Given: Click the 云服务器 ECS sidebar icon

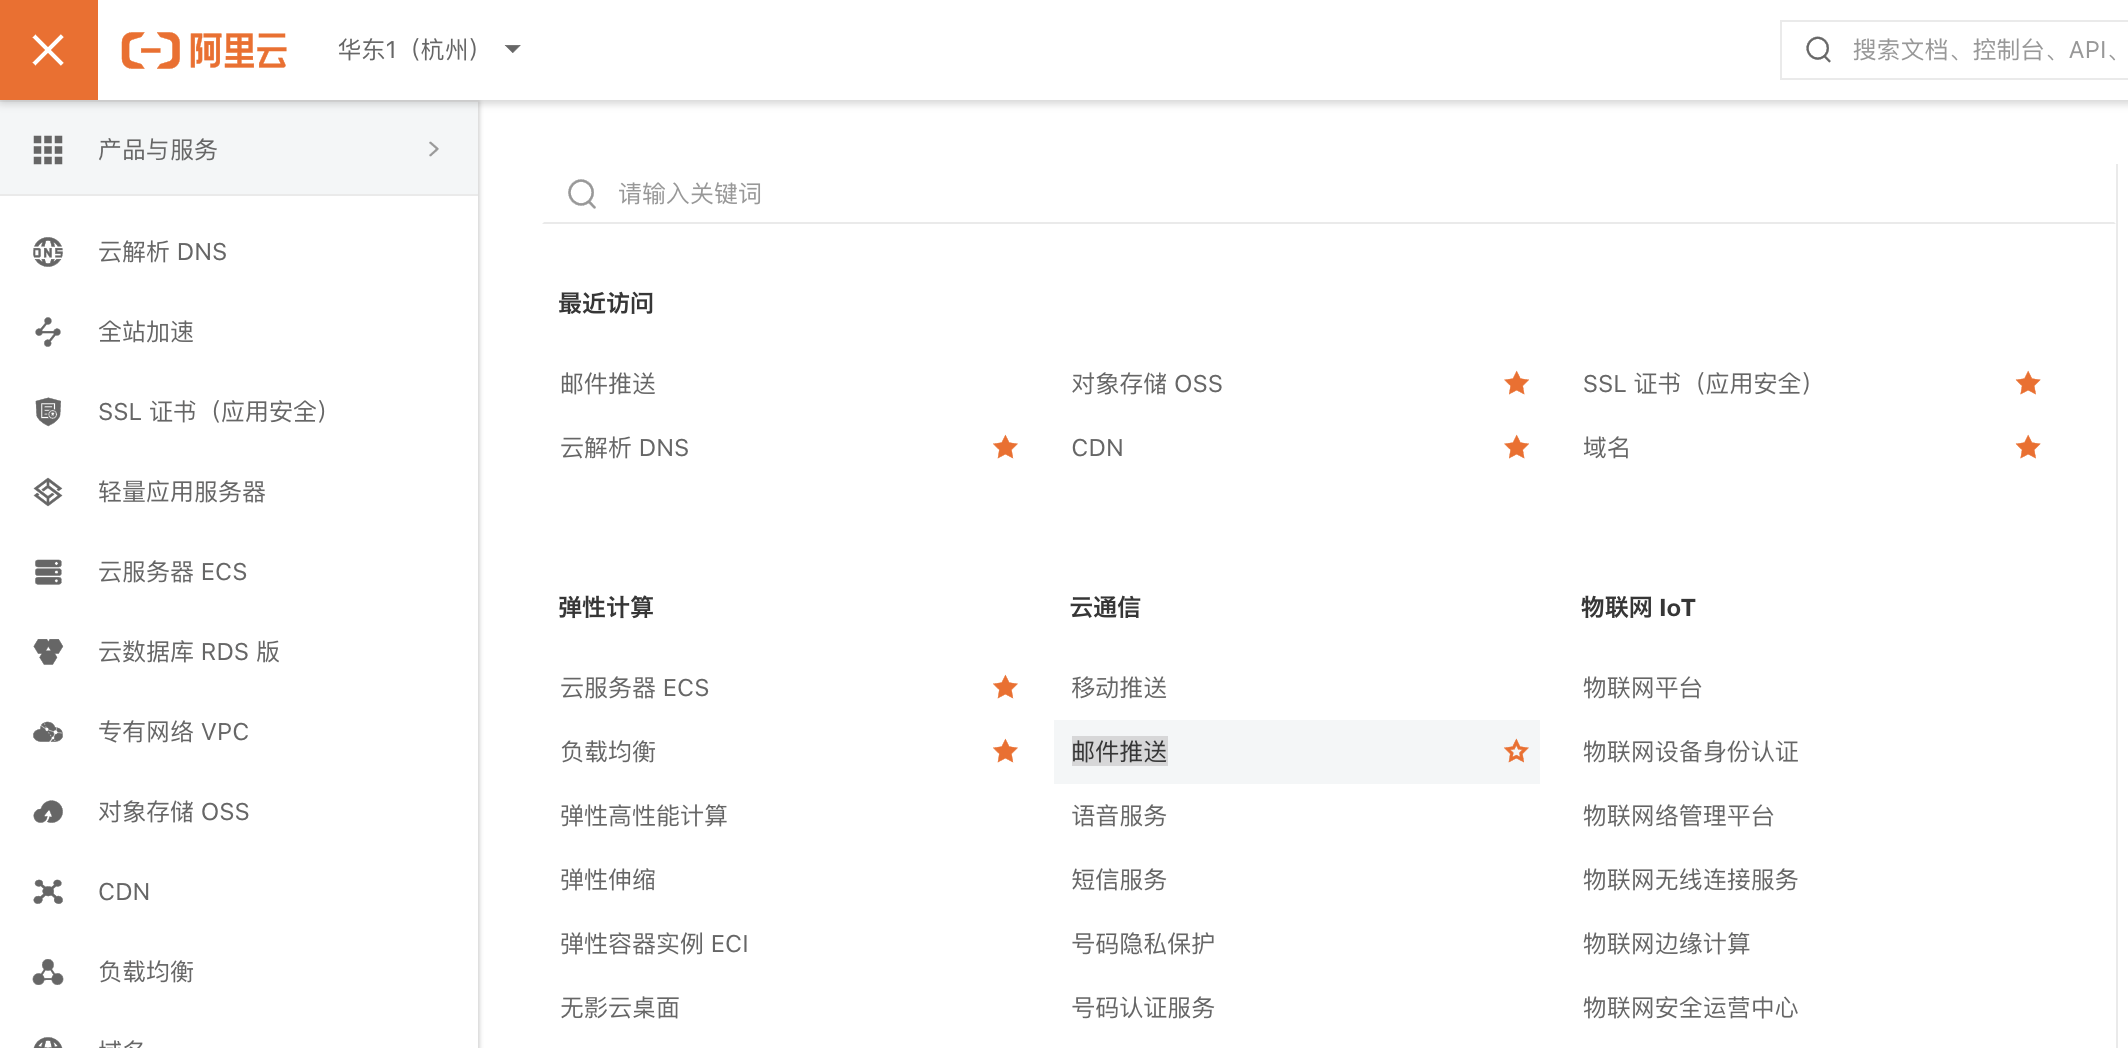Looking at the screenshot, I should pos(48,572).
